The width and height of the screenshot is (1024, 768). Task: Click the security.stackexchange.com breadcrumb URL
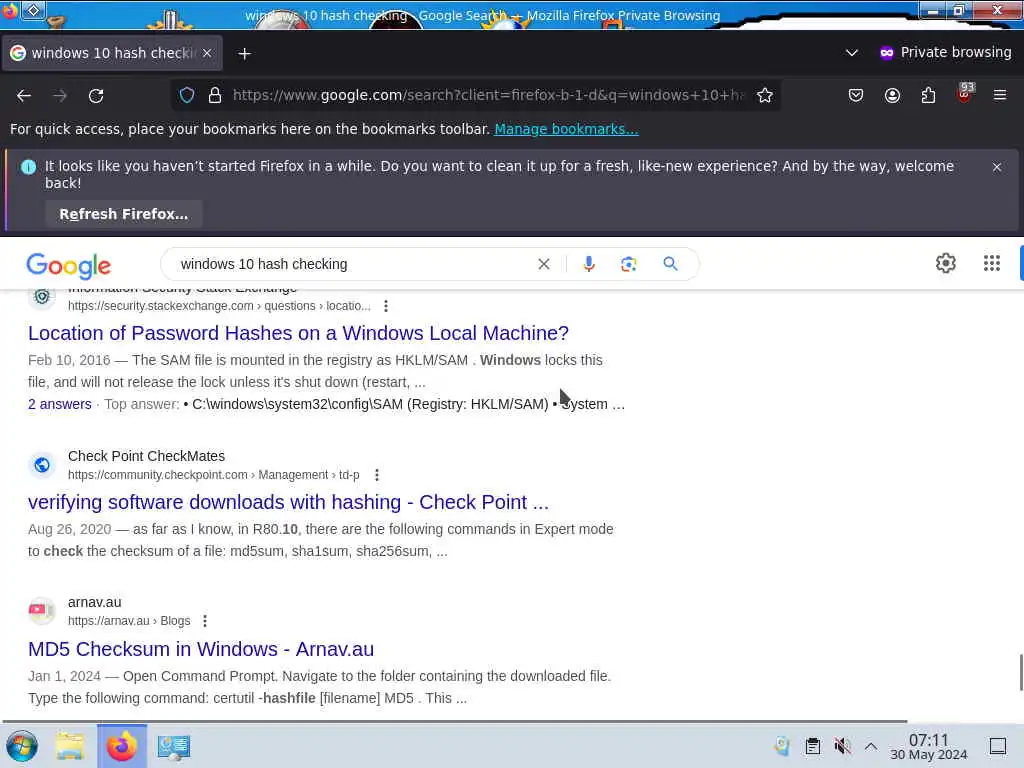219,306
